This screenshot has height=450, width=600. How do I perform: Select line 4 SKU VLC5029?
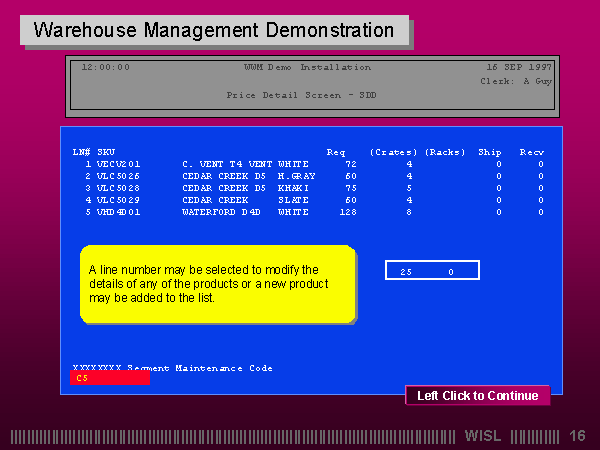[x=118, y=199]
